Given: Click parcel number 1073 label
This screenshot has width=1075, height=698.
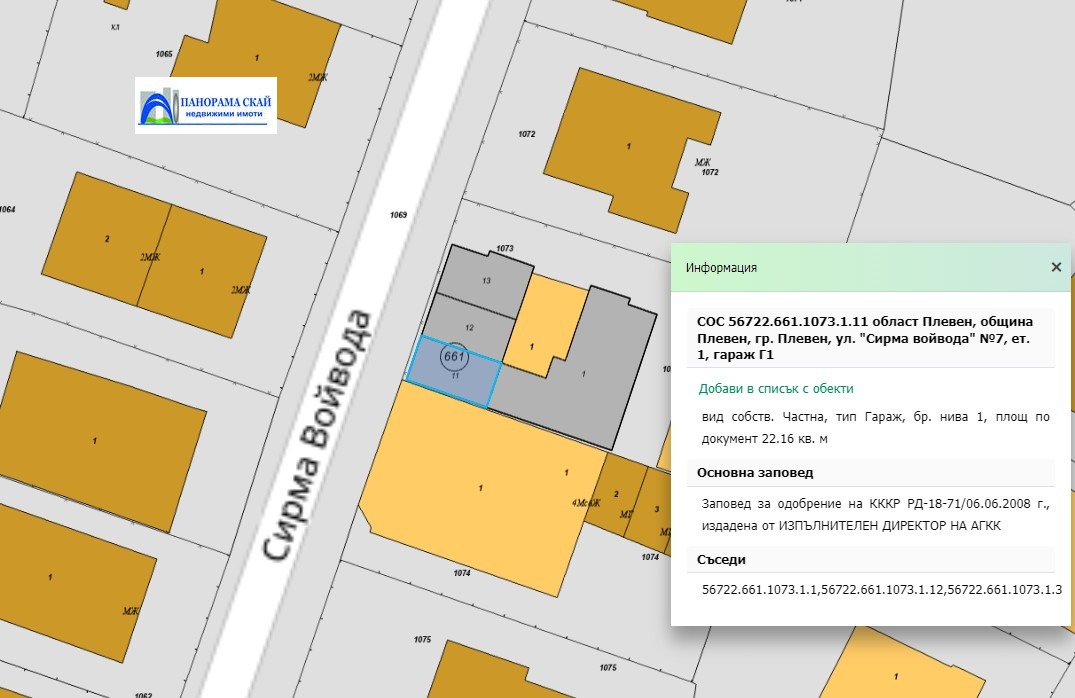Looking at the screenshot, I should tap(505, 248).
